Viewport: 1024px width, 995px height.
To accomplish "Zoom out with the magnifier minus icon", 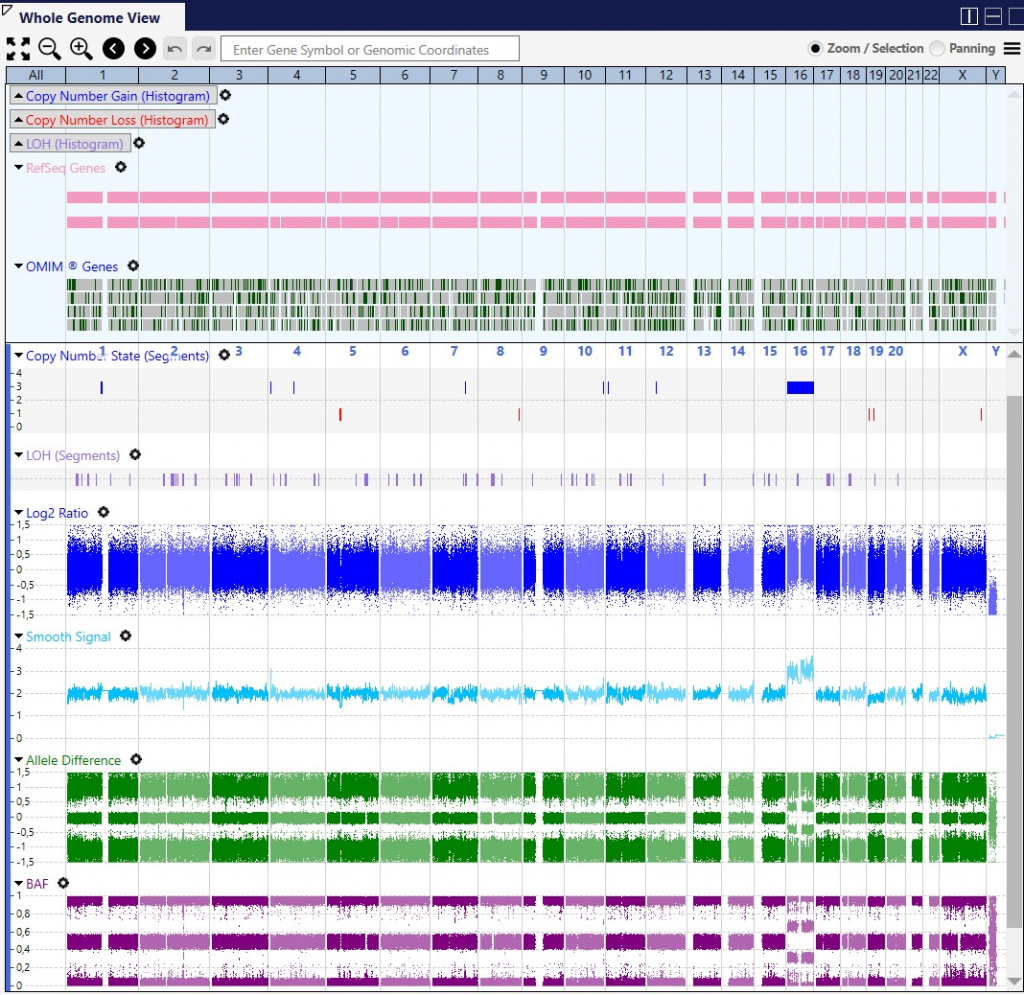I will (x=49, y=49).
